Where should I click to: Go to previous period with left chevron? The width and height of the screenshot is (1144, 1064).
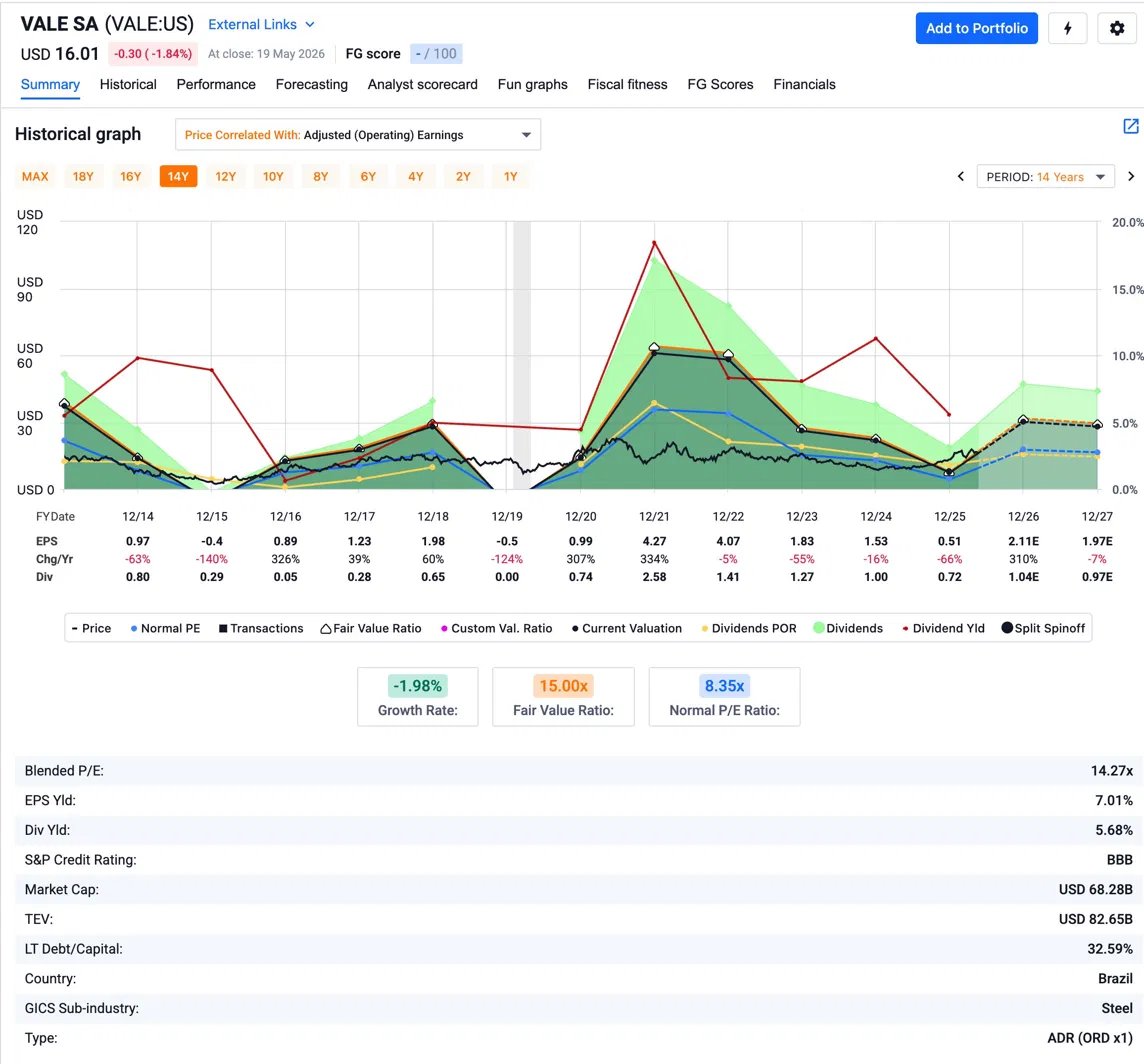click(x=960, y=177)
